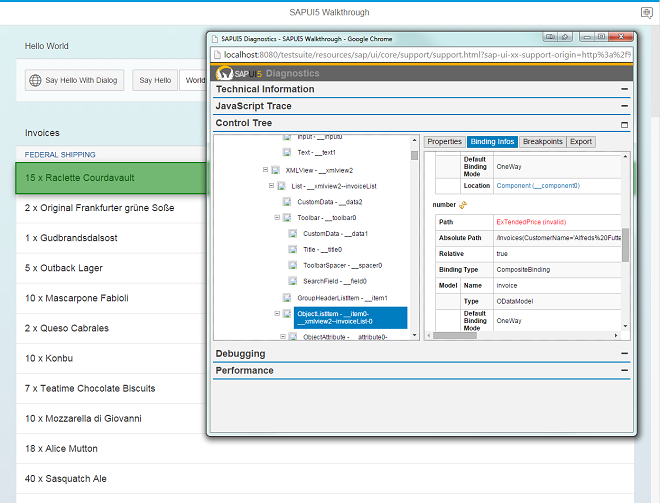
Task: Click the icon in the top-right page header
Action: (646, 12)
